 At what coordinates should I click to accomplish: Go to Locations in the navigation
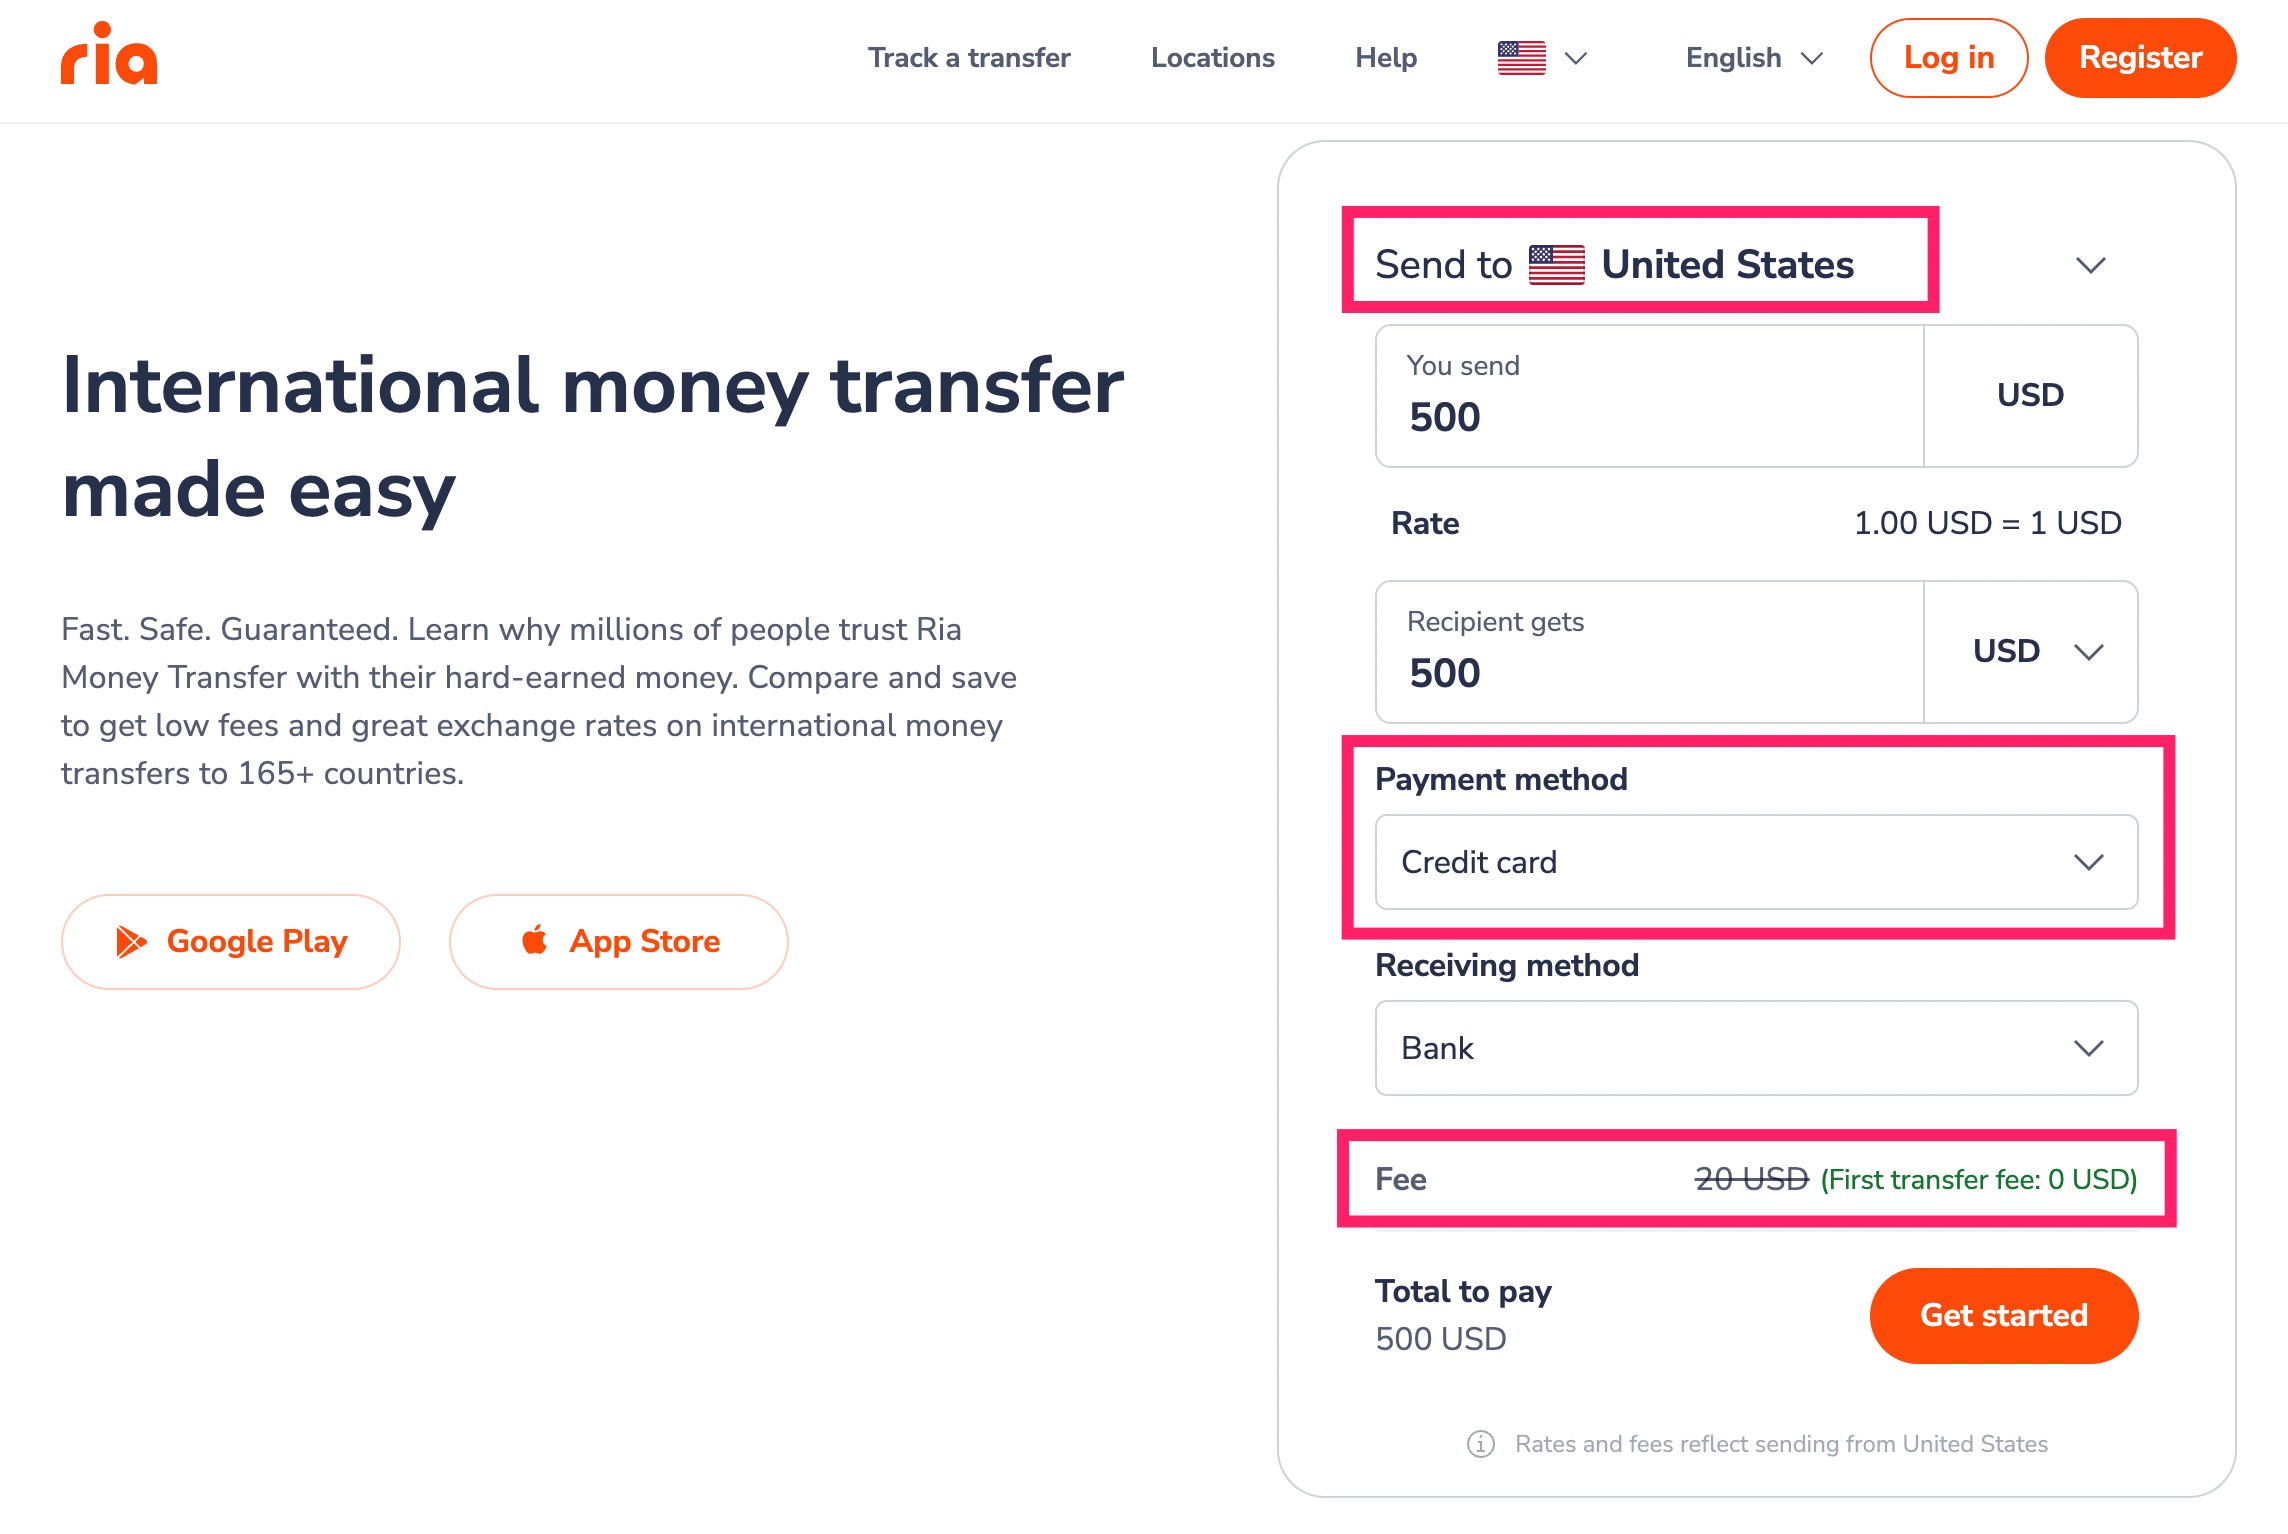point(1212,58)
